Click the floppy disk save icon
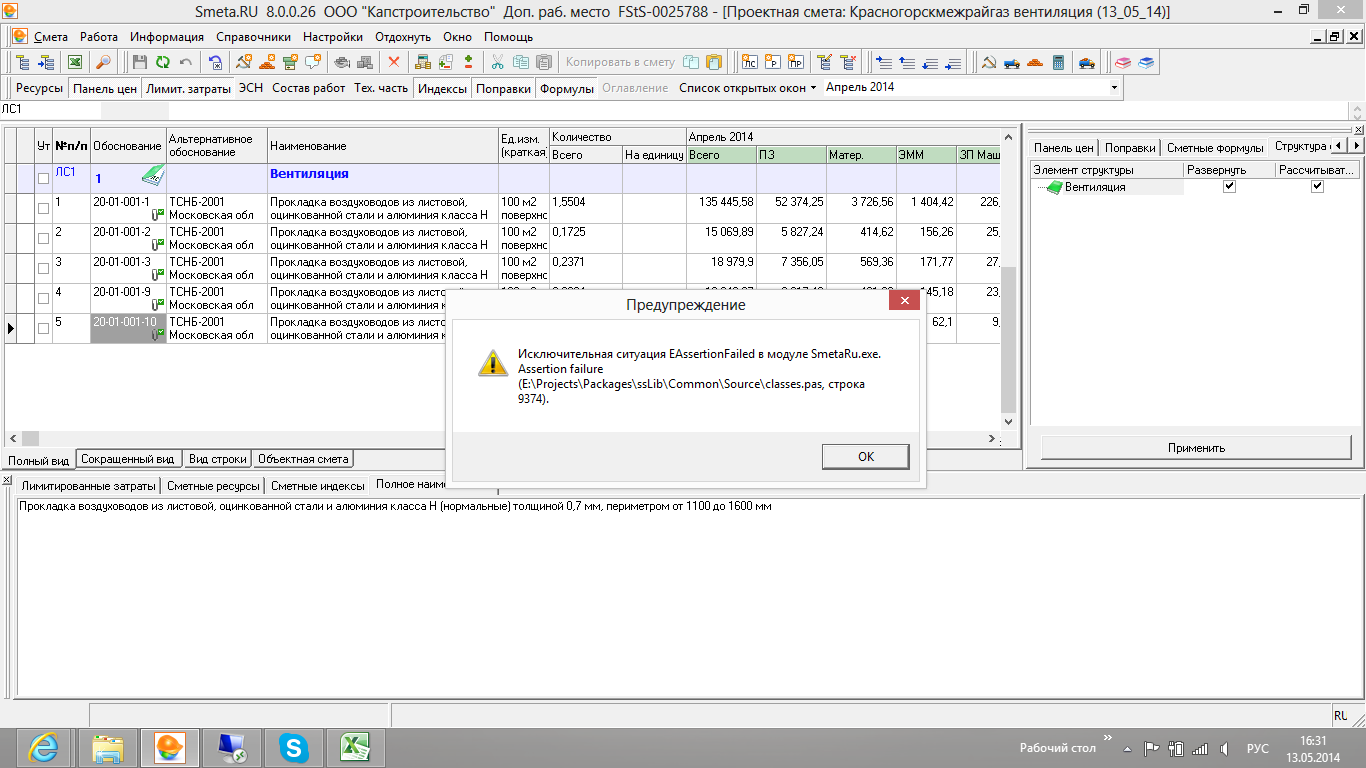This screenshot has width=1366, height=768. 139,62
